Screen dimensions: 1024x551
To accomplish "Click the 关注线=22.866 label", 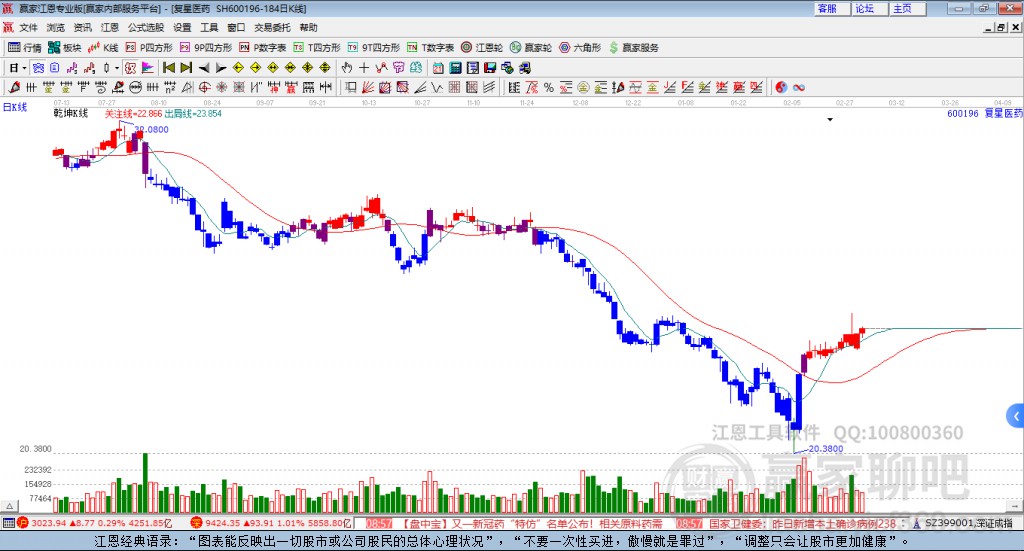I will pyautogui.click(x=133, y=114).
